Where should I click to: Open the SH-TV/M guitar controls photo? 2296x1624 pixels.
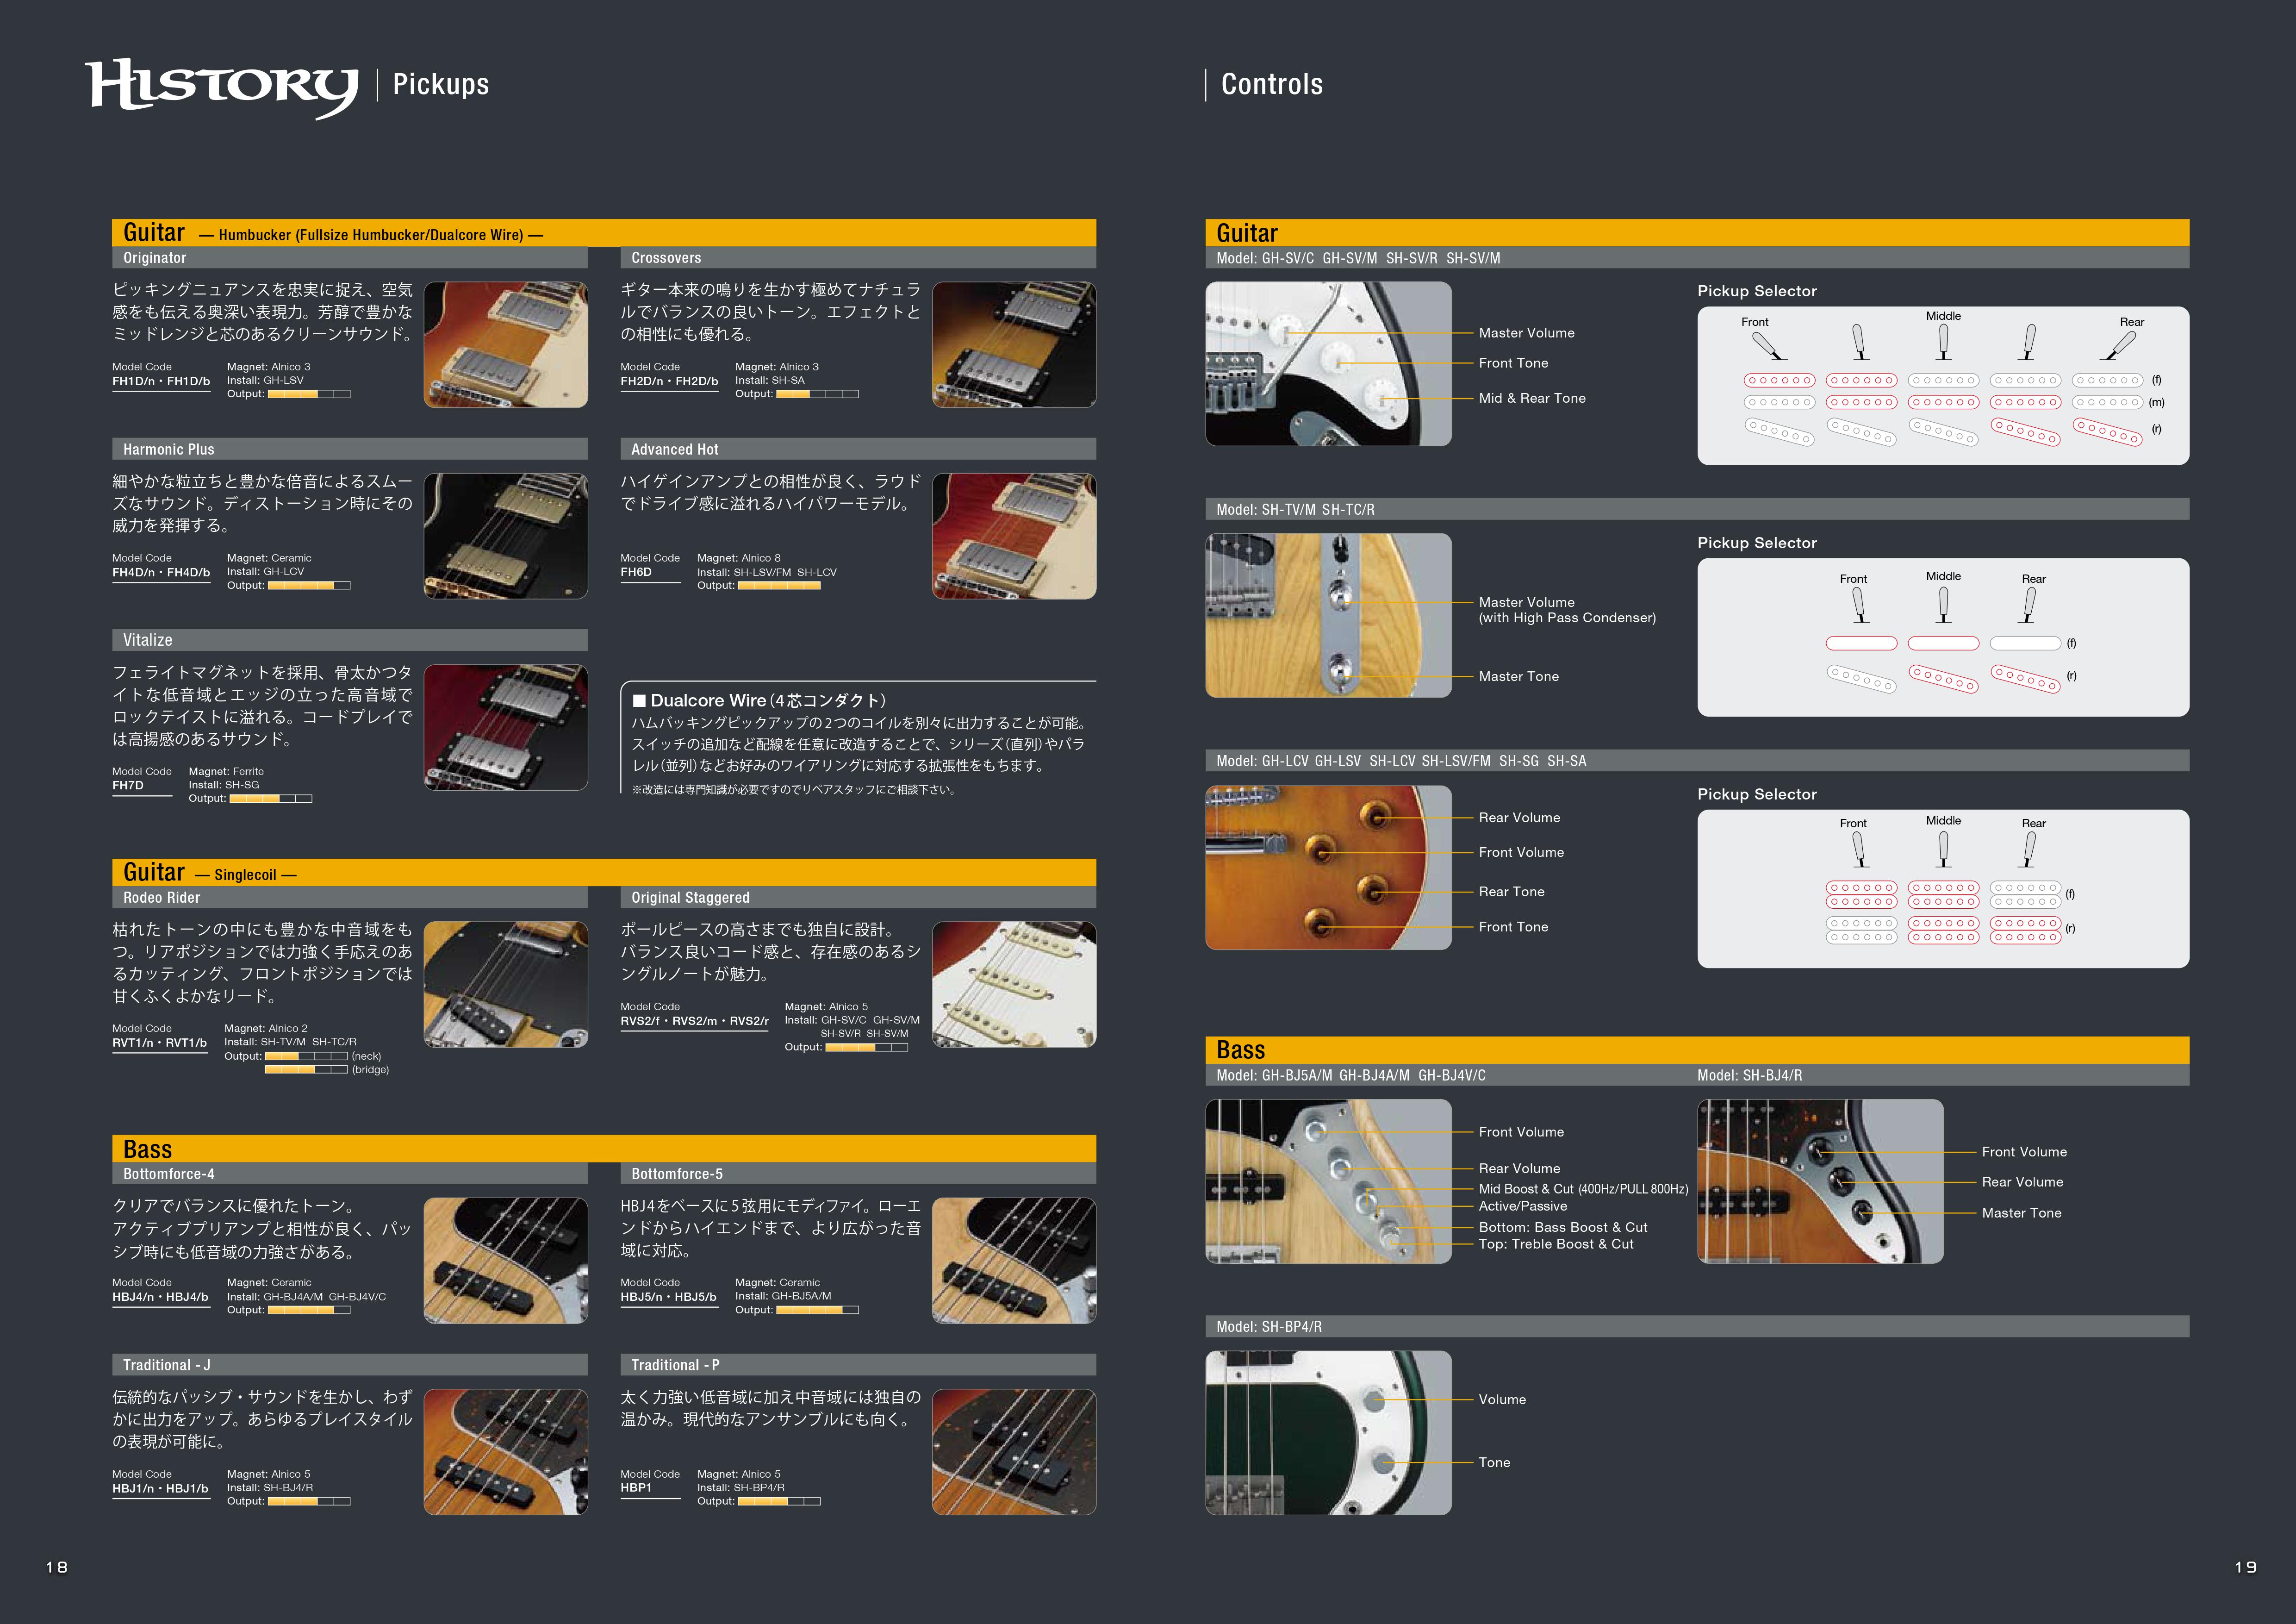pyautogui.click(x=1328, y=615)
